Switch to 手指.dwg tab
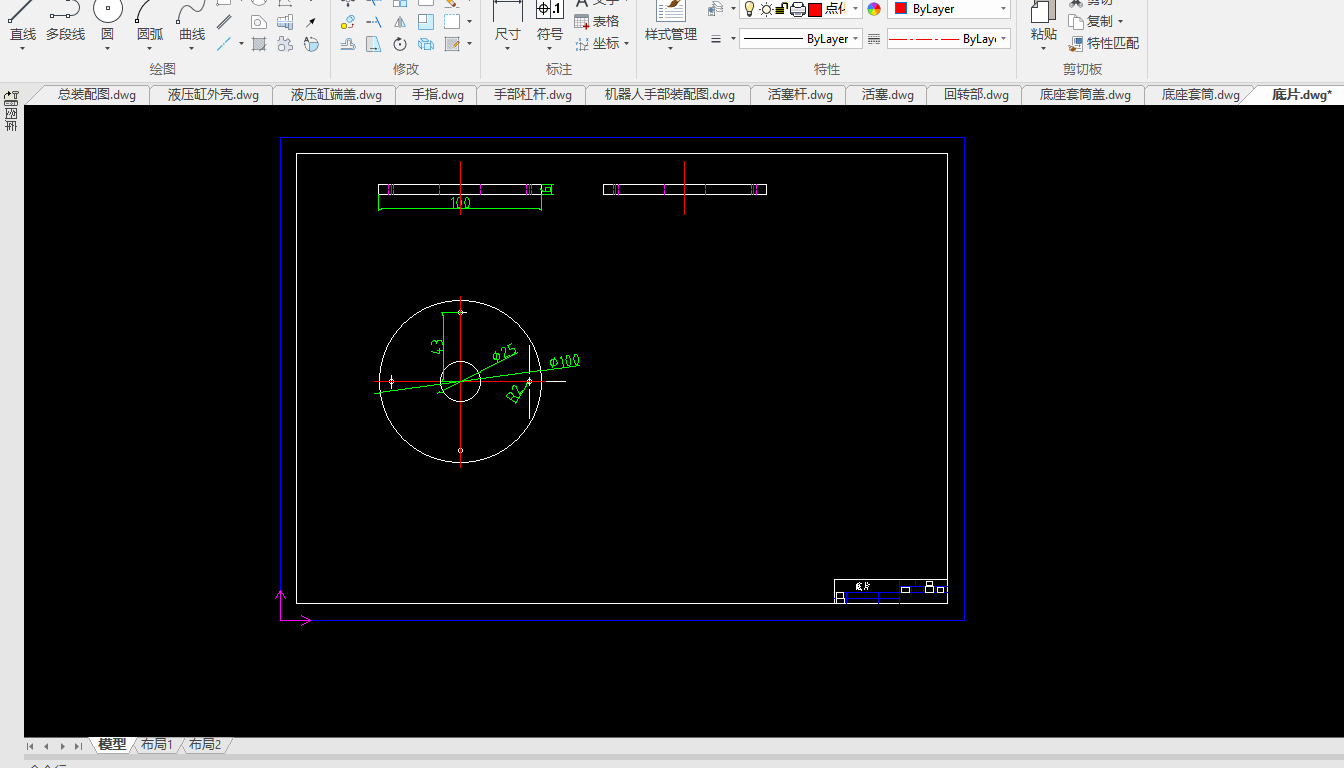The image size is (1344, 768). [438, 95]
